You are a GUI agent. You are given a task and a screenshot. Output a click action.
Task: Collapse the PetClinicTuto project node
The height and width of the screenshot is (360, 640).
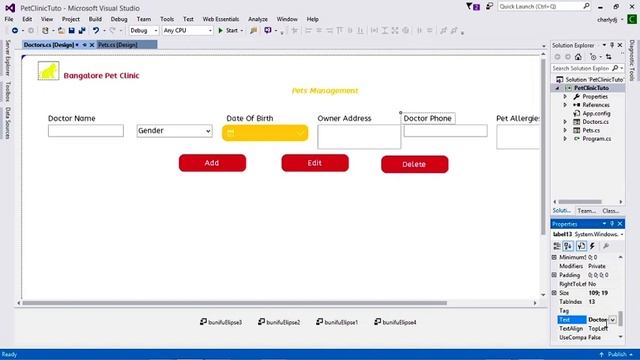coord(558,88)
